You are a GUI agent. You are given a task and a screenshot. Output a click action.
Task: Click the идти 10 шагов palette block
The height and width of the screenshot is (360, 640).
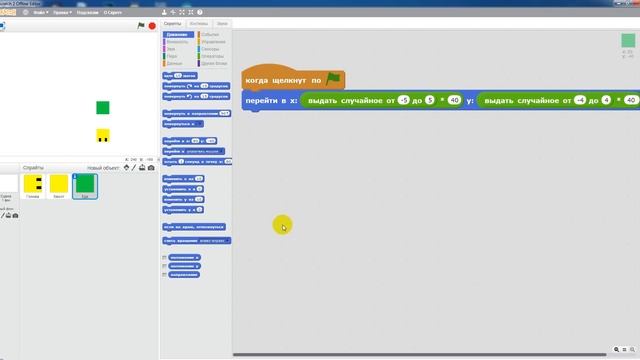(180, 76)
